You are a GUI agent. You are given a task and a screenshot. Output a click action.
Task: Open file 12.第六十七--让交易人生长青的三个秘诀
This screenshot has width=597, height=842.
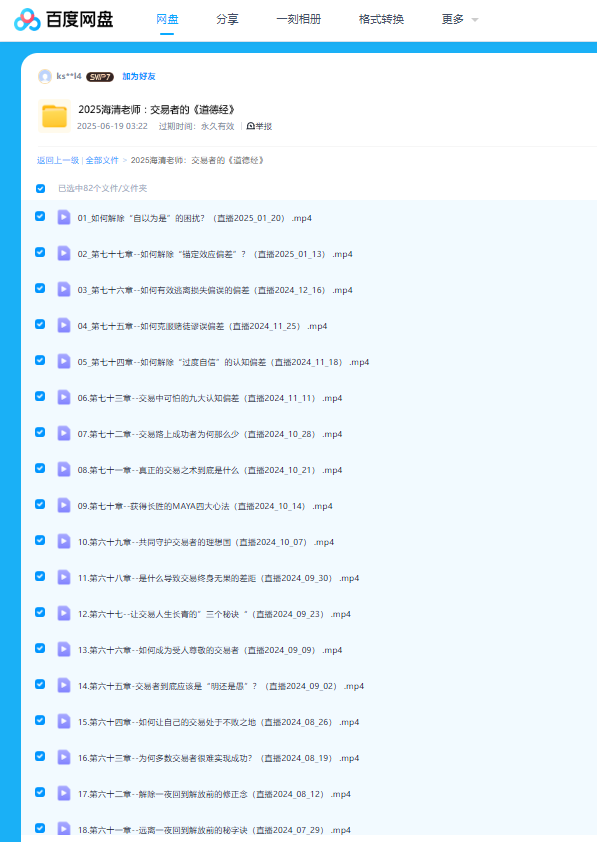(214, 614)
